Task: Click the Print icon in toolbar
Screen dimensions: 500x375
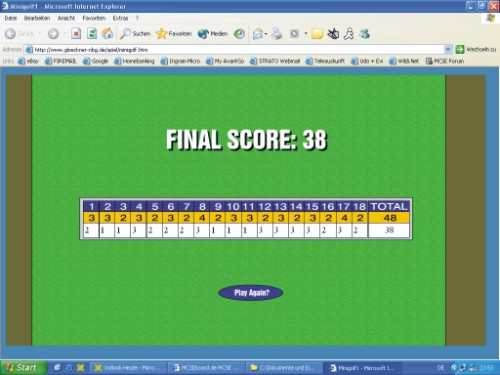Action: [x=277, y=34]
